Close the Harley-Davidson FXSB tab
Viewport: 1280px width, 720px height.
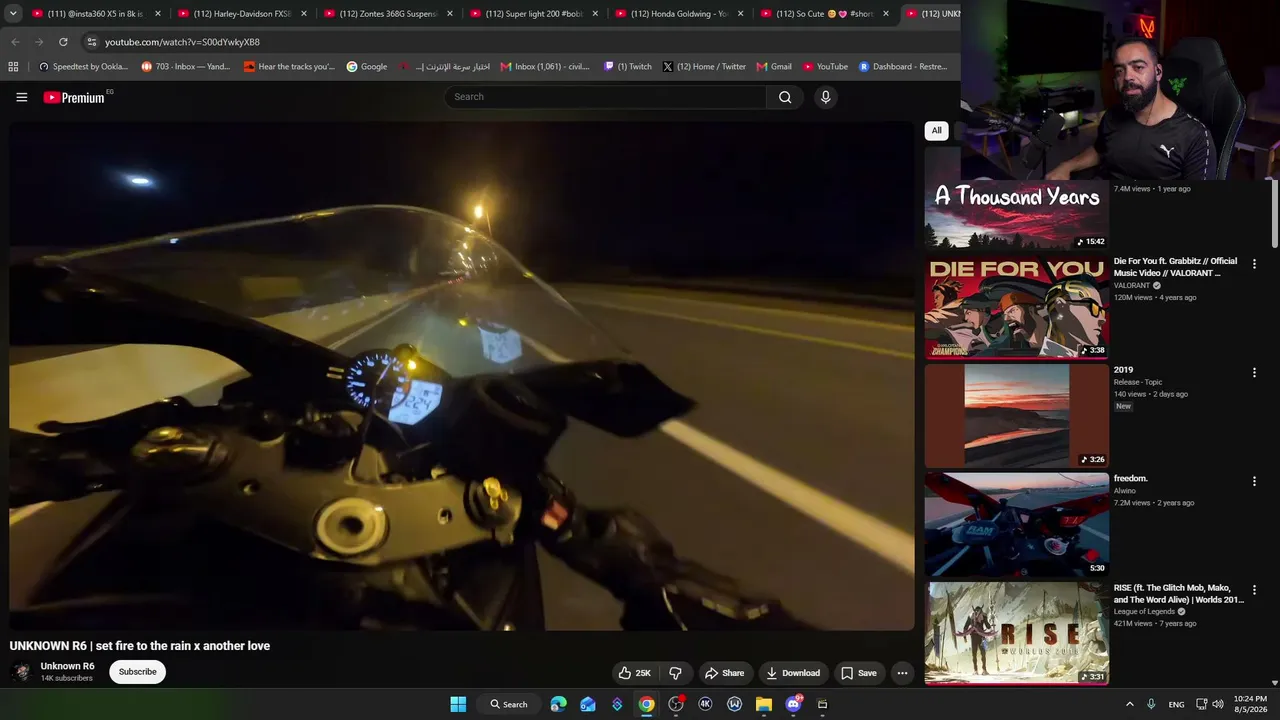tap(304, 14)
